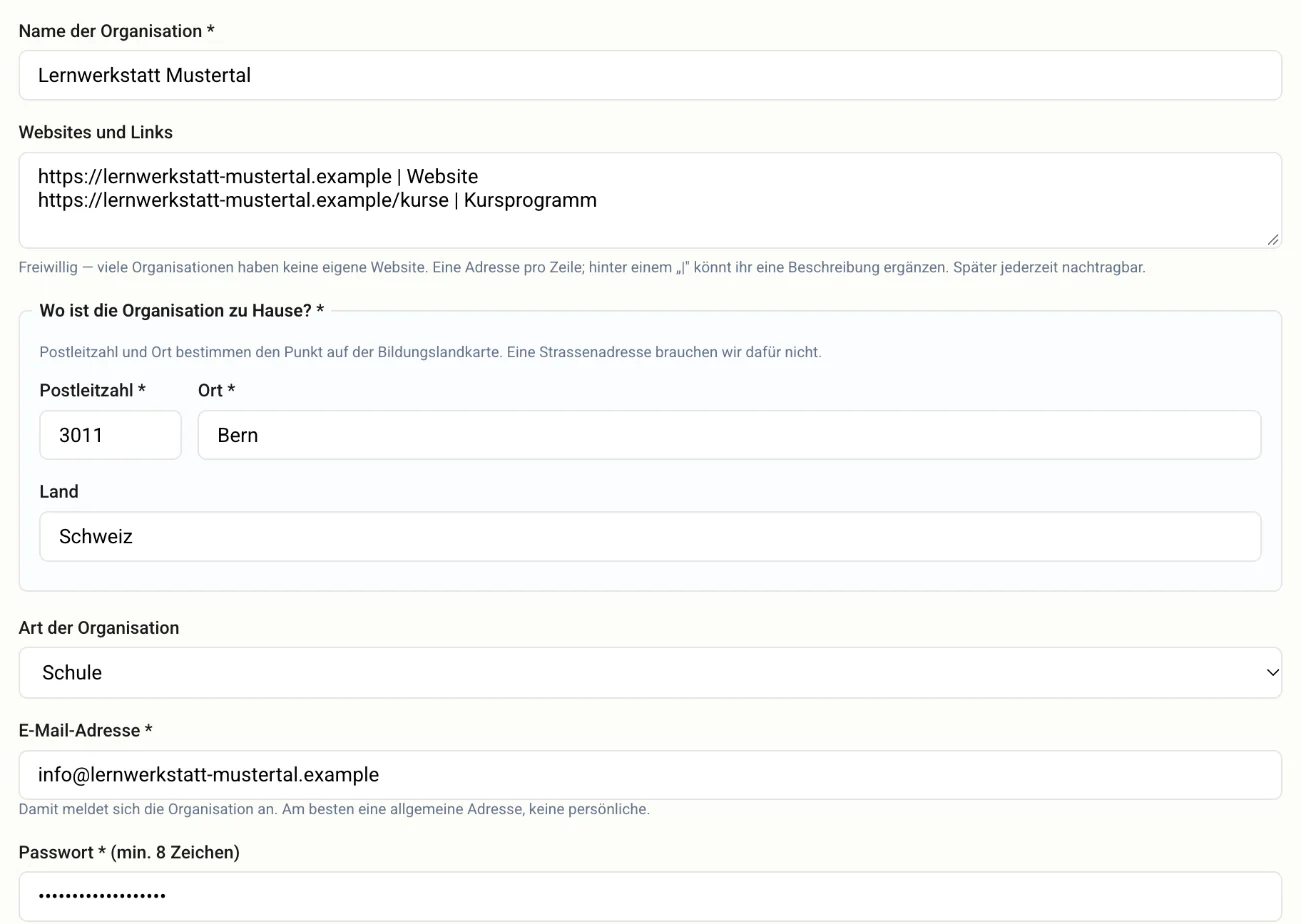Click the Postleitzahl field containing 3011
The image size is (1301, 924).
point(110,435)
